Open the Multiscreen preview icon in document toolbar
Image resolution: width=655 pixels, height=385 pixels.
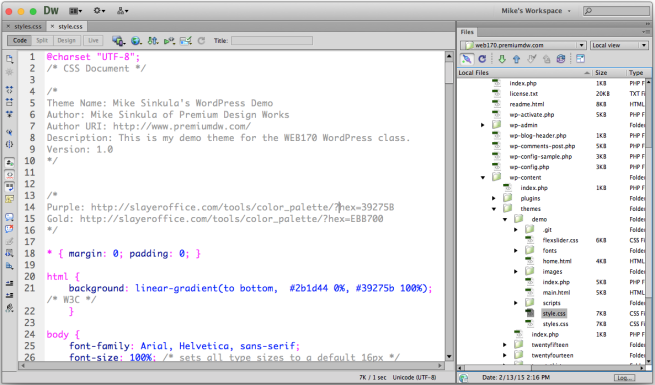(119, 41)
